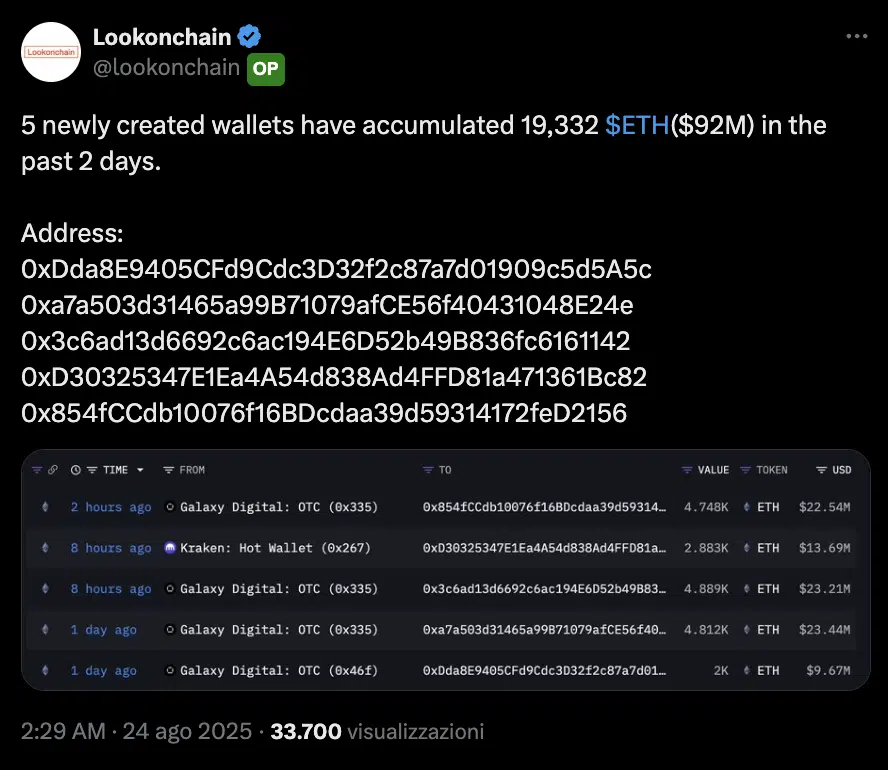This screenshot has width=888, height=770.
Task: Click the green OP badge
Action: pyautogui.click(x=265, y=70)
